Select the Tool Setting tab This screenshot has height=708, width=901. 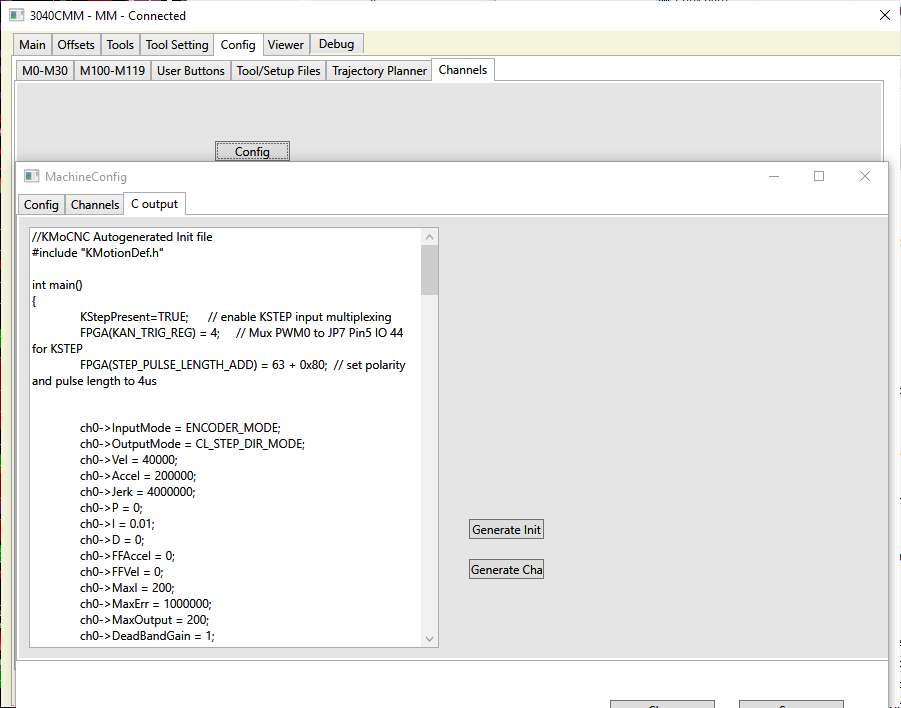coord(177,45)
